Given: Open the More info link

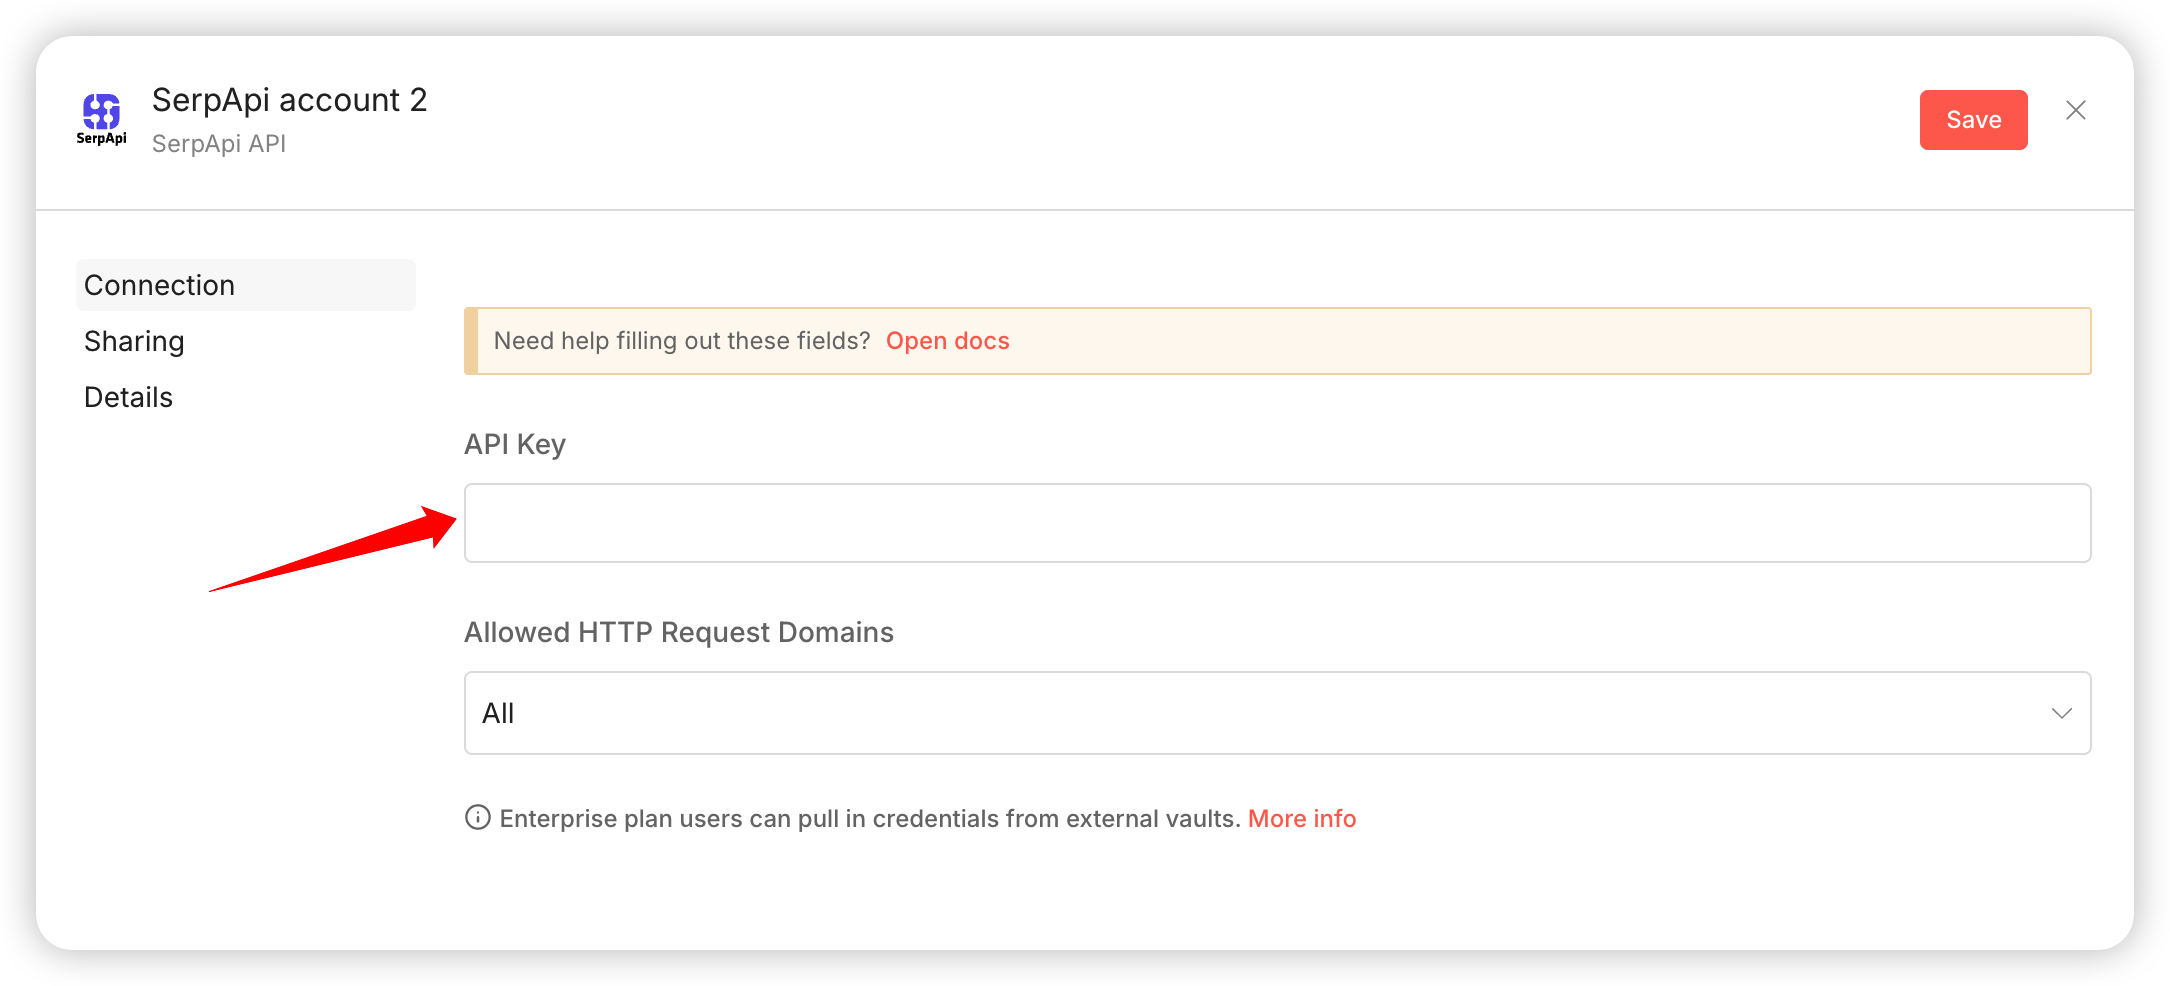Looking at the screenshot, I should pos(1301,819).
